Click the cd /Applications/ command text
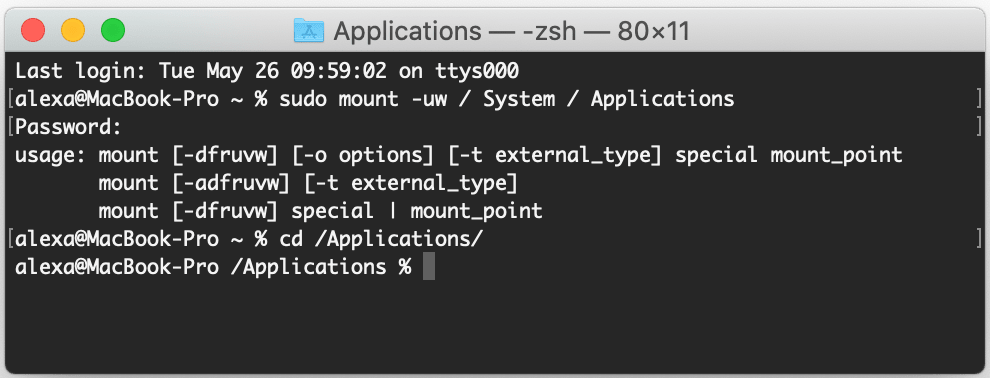This screenshot has width=990, height=378. click(381, 239)
